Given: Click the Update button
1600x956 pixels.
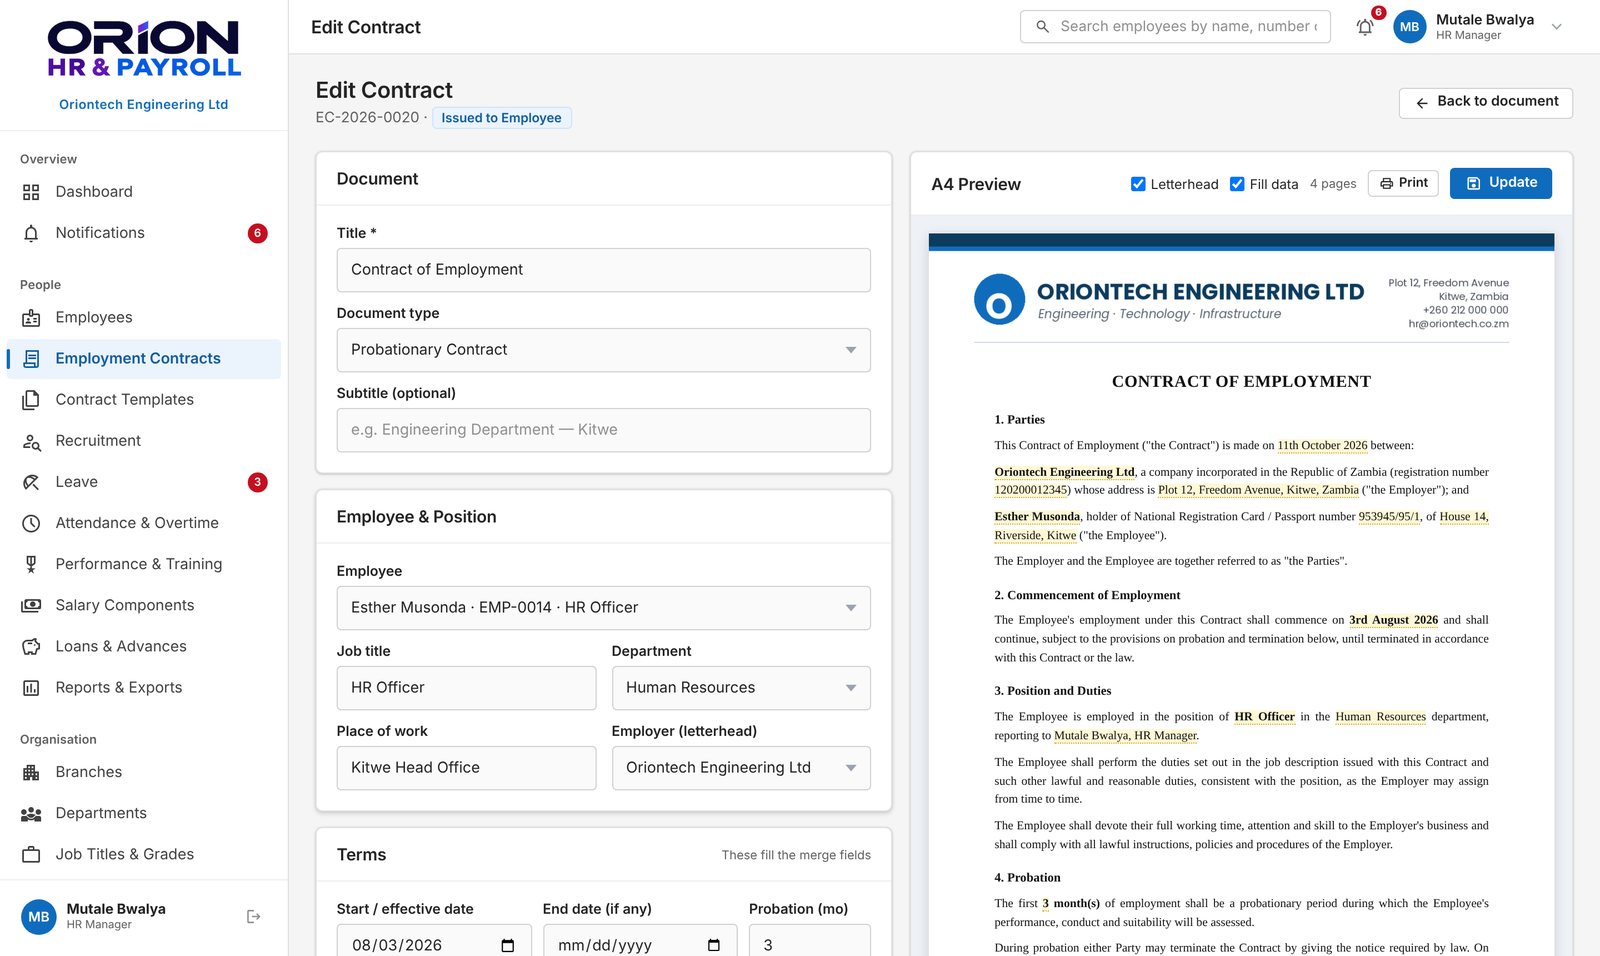Looking at the screenshot, I should [x=1500, y=183].
